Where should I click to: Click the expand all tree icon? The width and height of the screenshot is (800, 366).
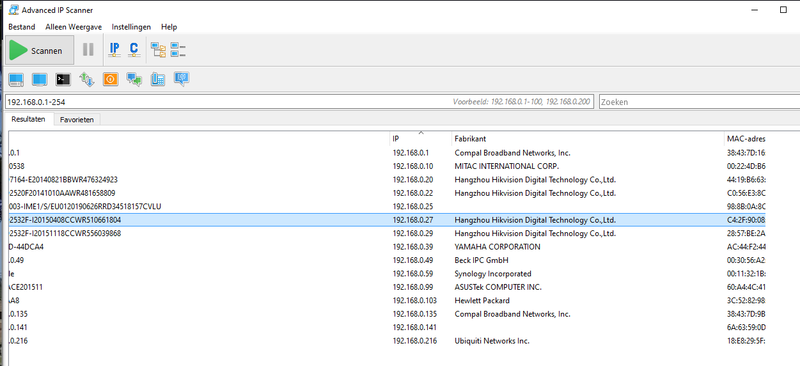[x=158, y=50]
